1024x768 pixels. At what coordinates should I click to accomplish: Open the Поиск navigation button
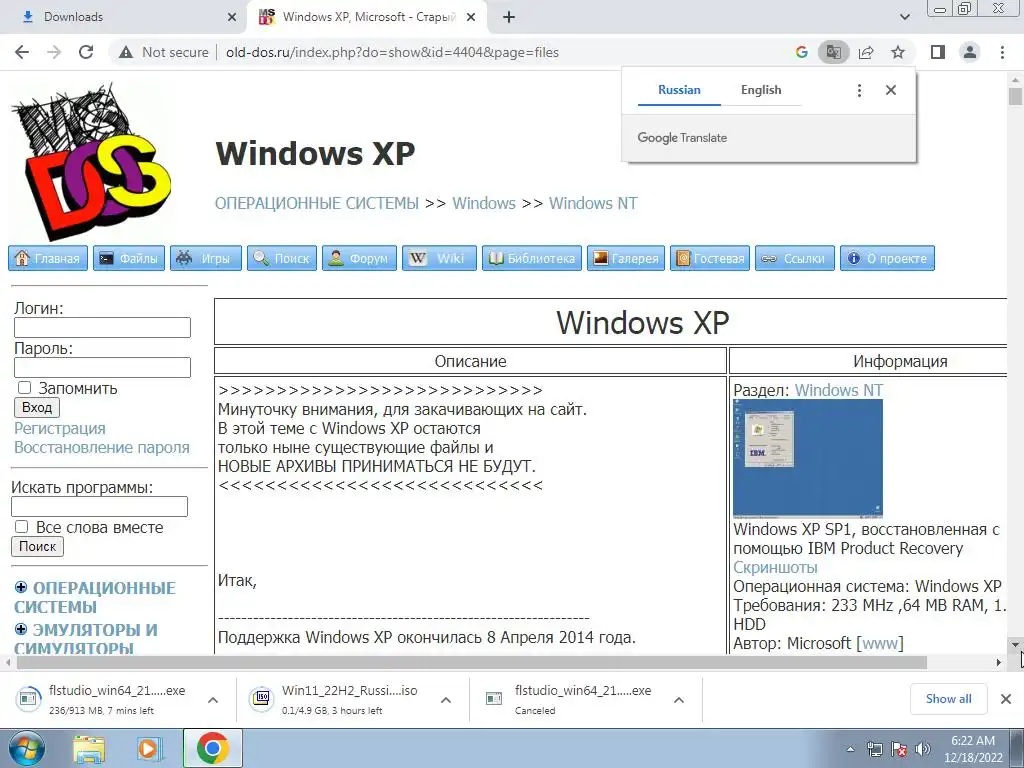coord(282,258)
